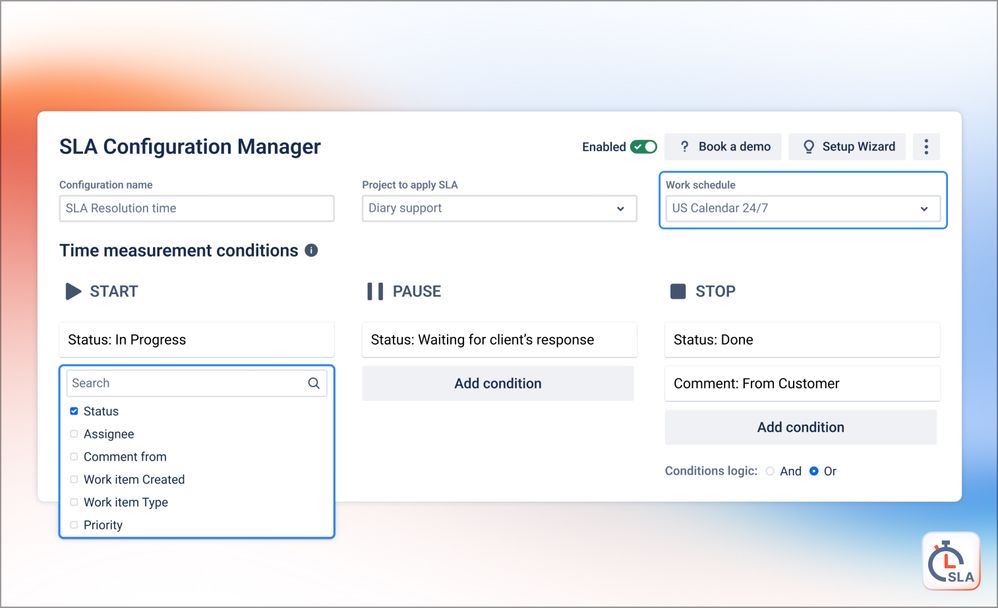Screen dimensions: 998x608
Task: Check the Work item Created checkbox
Action: (74, 479)
